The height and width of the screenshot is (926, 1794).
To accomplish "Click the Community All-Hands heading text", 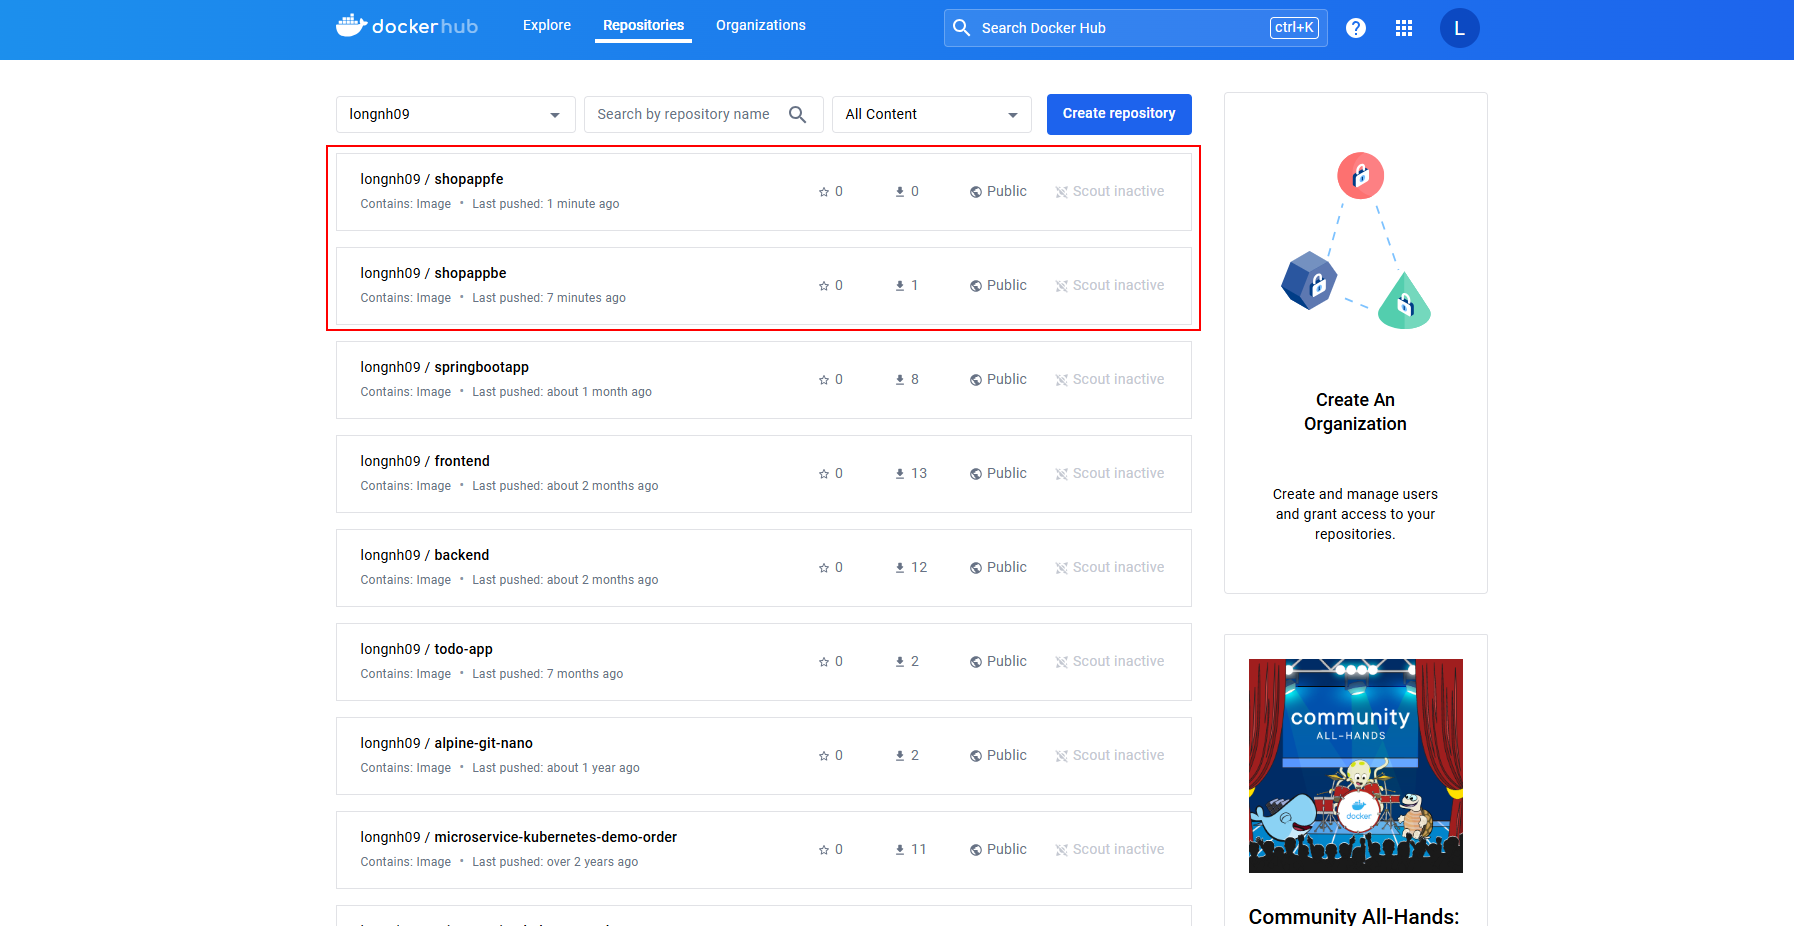I will pyautogui.click(x=1354, y=915).
